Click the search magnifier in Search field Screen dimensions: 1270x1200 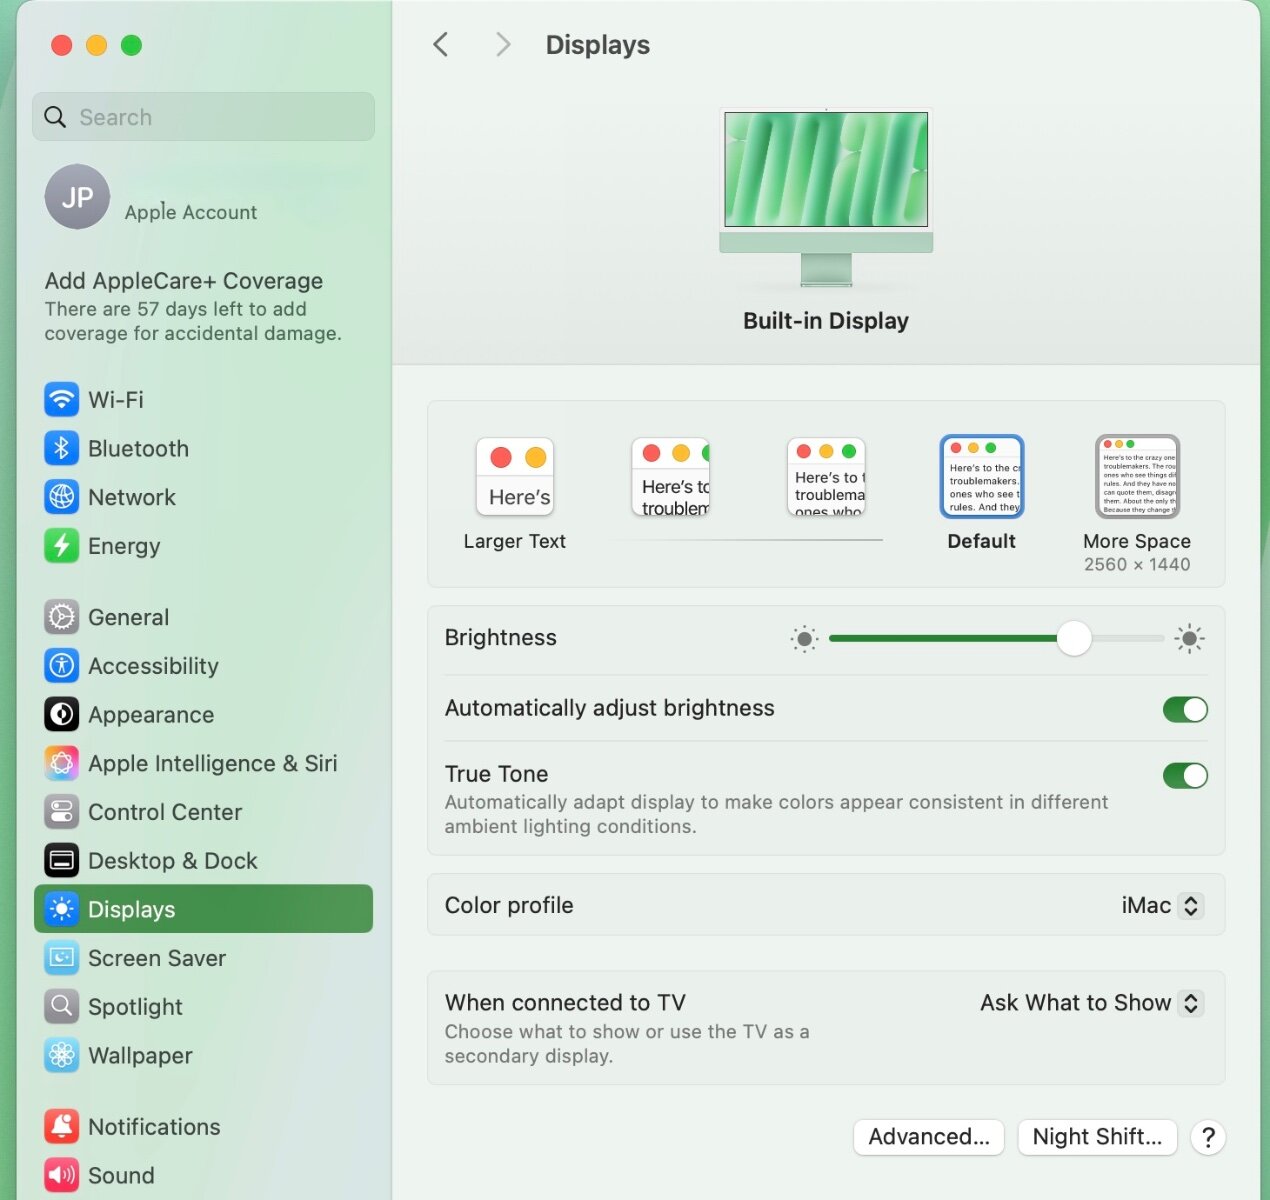(56, 117)
